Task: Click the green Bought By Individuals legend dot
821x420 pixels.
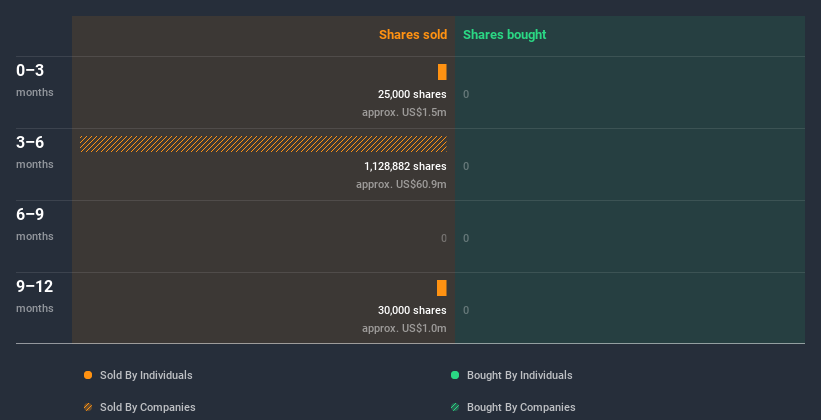Action: (455, 375)
